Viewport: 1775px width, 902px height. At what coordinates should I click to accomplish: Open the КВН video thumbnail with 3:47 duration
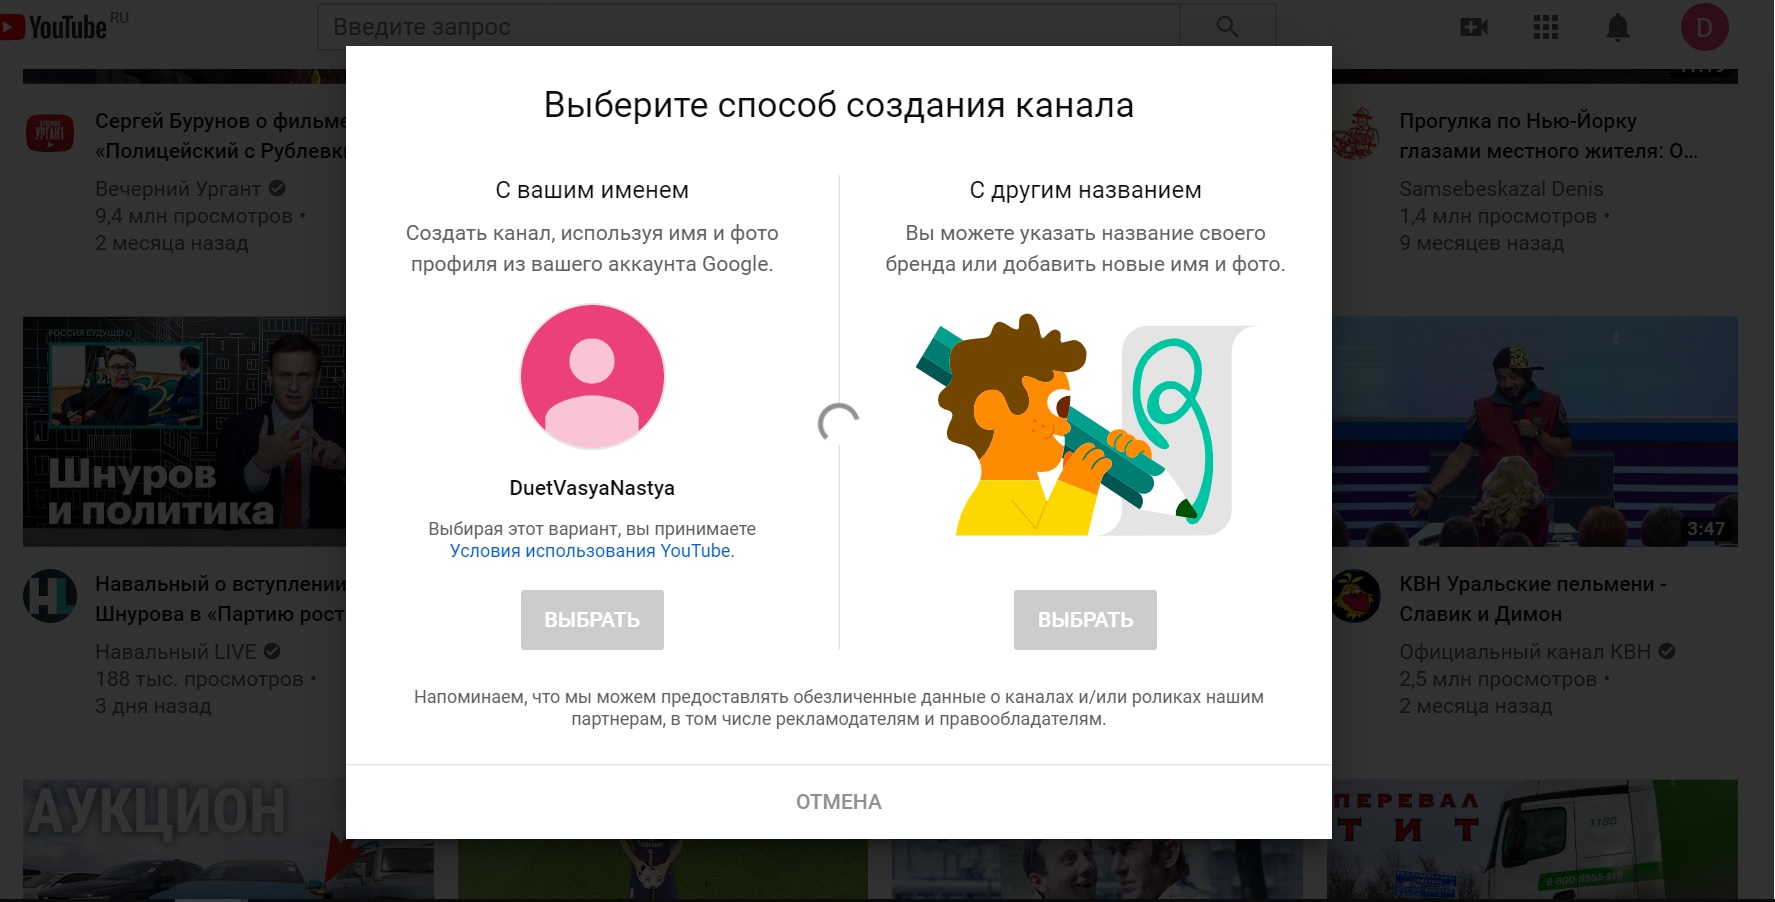(1535, 431)
